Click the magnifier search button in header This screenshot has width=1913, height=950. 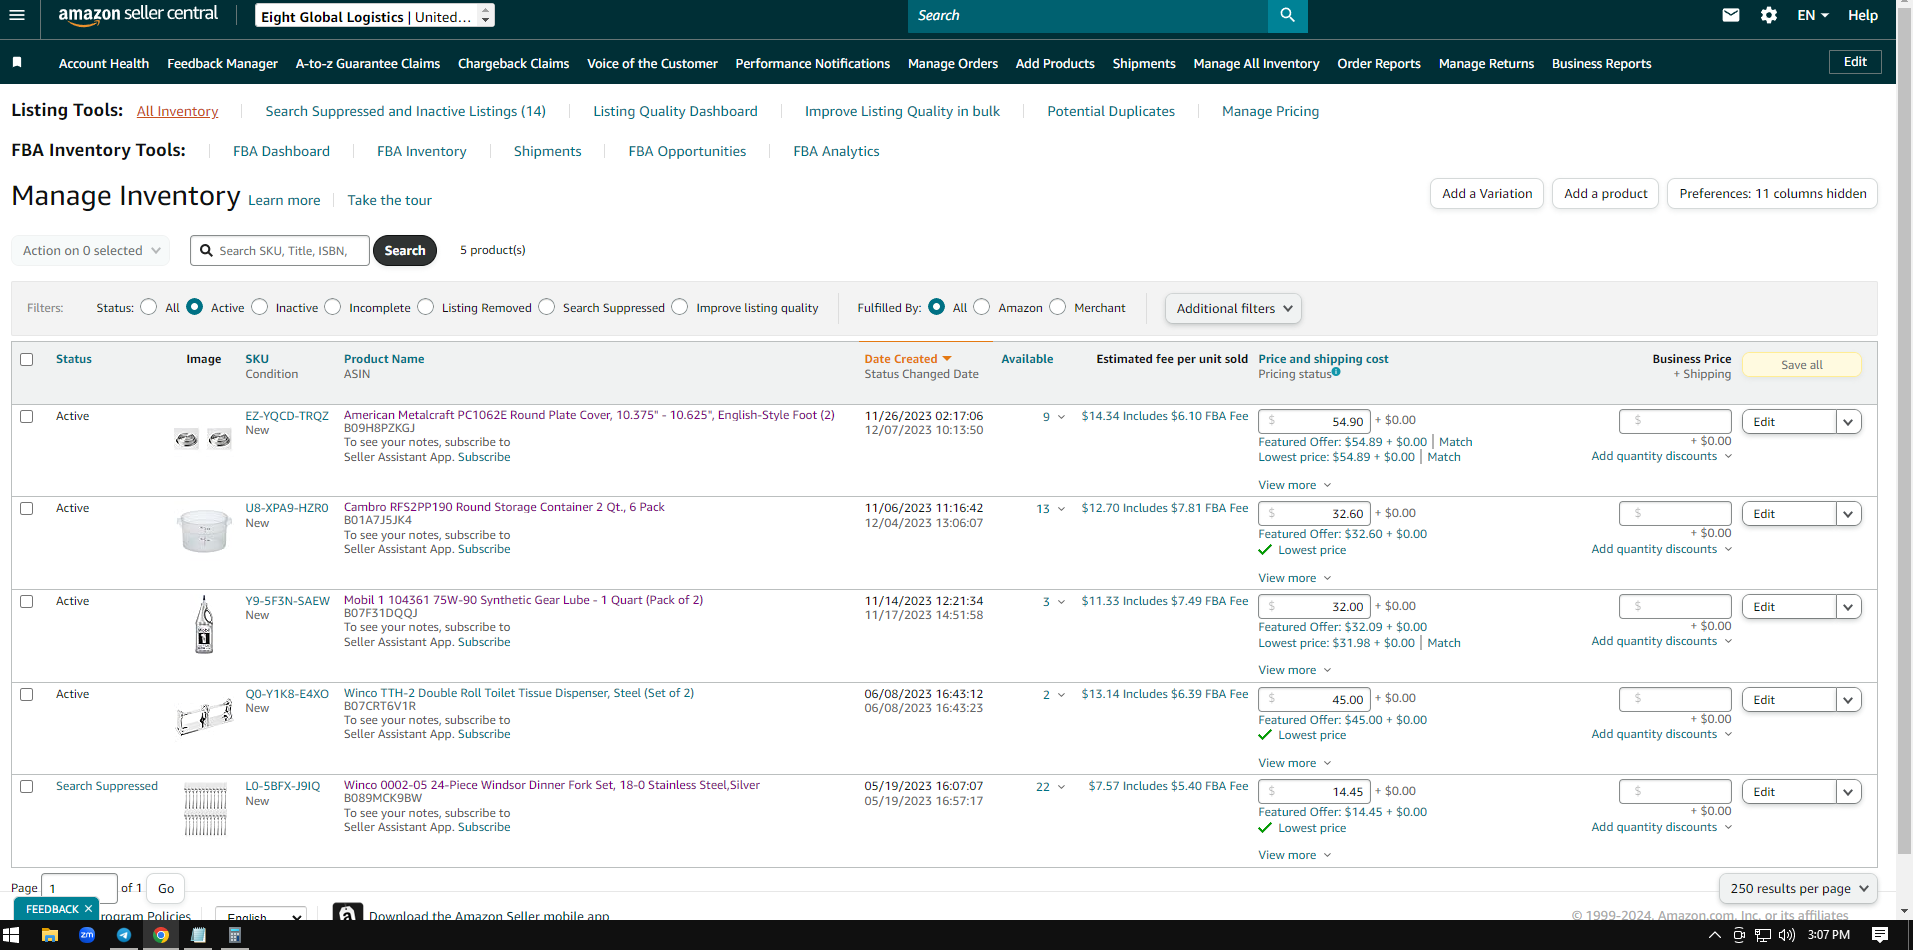pyautogui.click(x=1287, y=15)
